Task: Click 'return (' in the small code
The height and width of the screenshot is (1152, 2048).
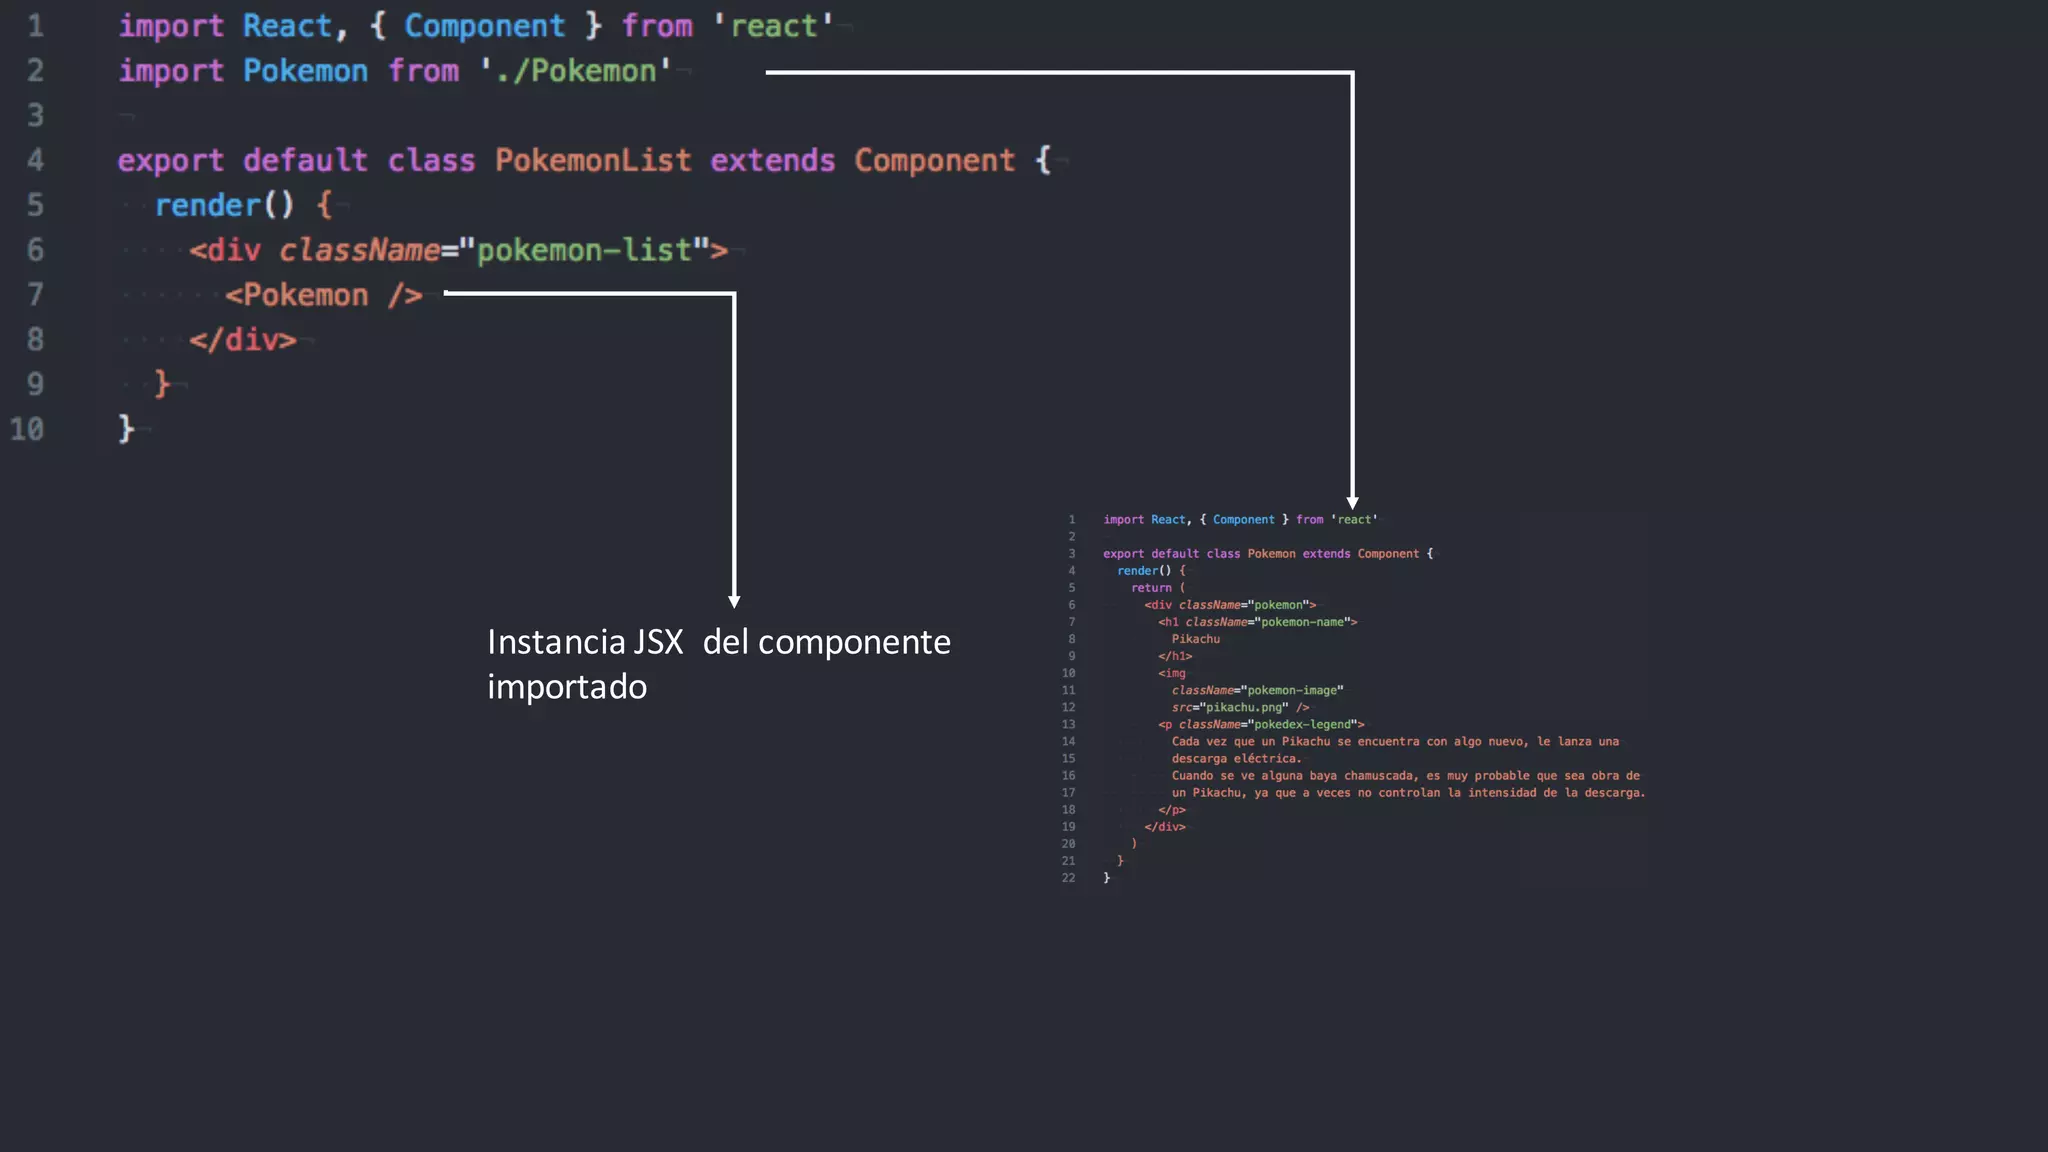Action: pyautogui.click(x=1158, y=588)
